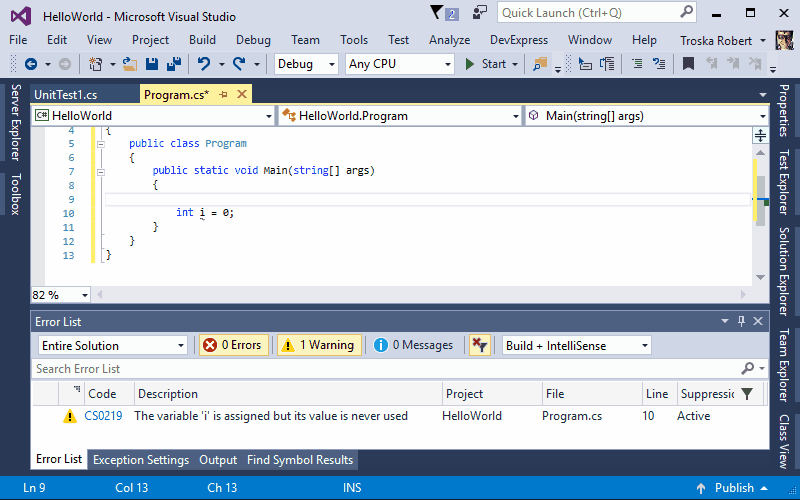This screenshot has height=500, width=800.
Task: Switch to Find Symbol Results tab
Action: (300, 460)
